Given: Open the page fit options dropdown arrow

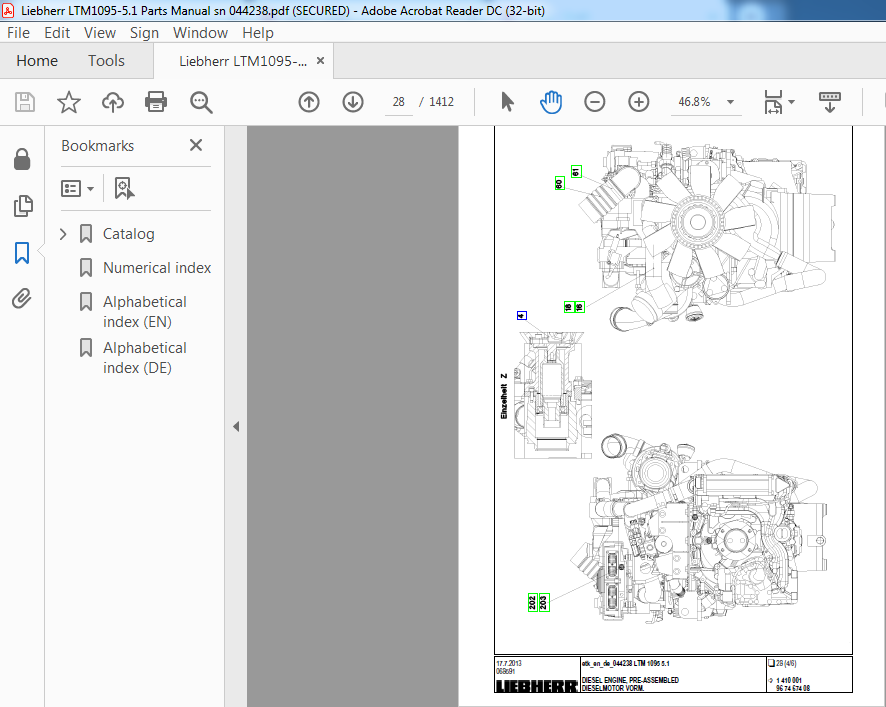Looking at the screenshot, I should [x=791, y=102].
